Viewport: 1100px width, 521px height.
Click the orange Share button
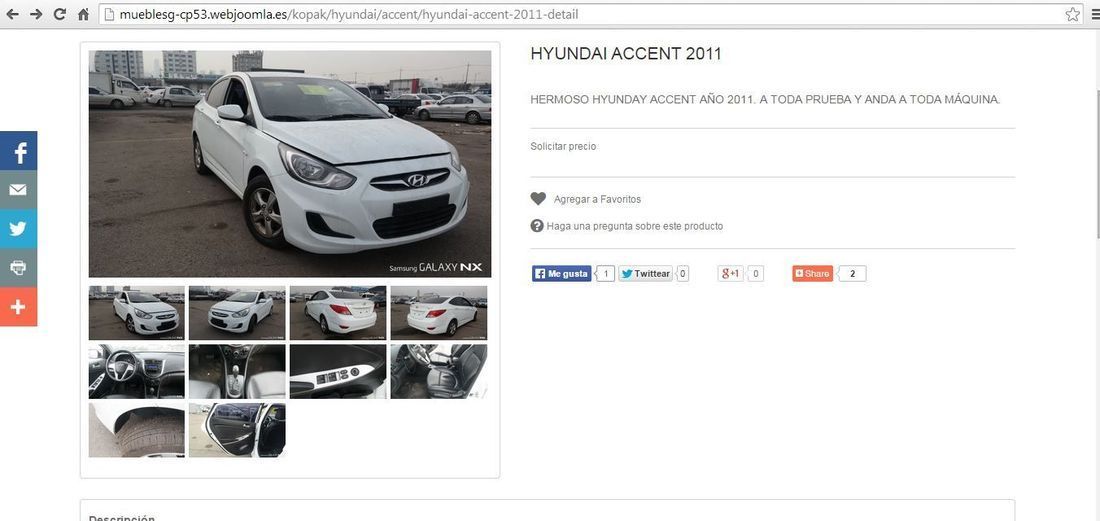(x=812, y=273)
